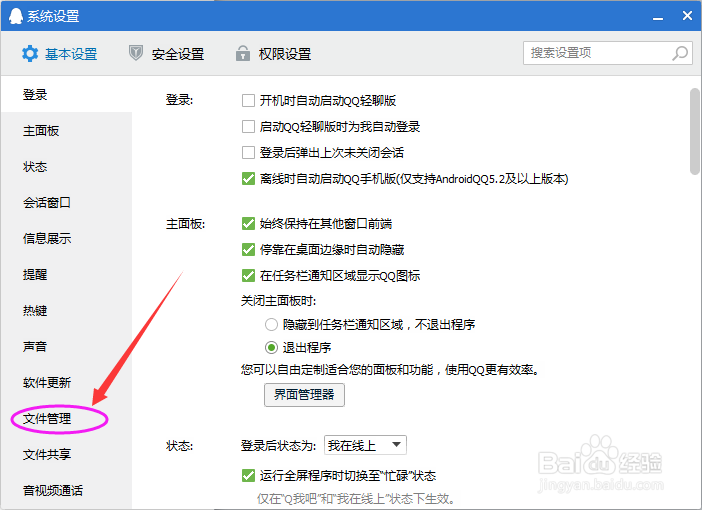Open 软件更新 in the sidebar

pyautogui.click(x=66, y=382)
